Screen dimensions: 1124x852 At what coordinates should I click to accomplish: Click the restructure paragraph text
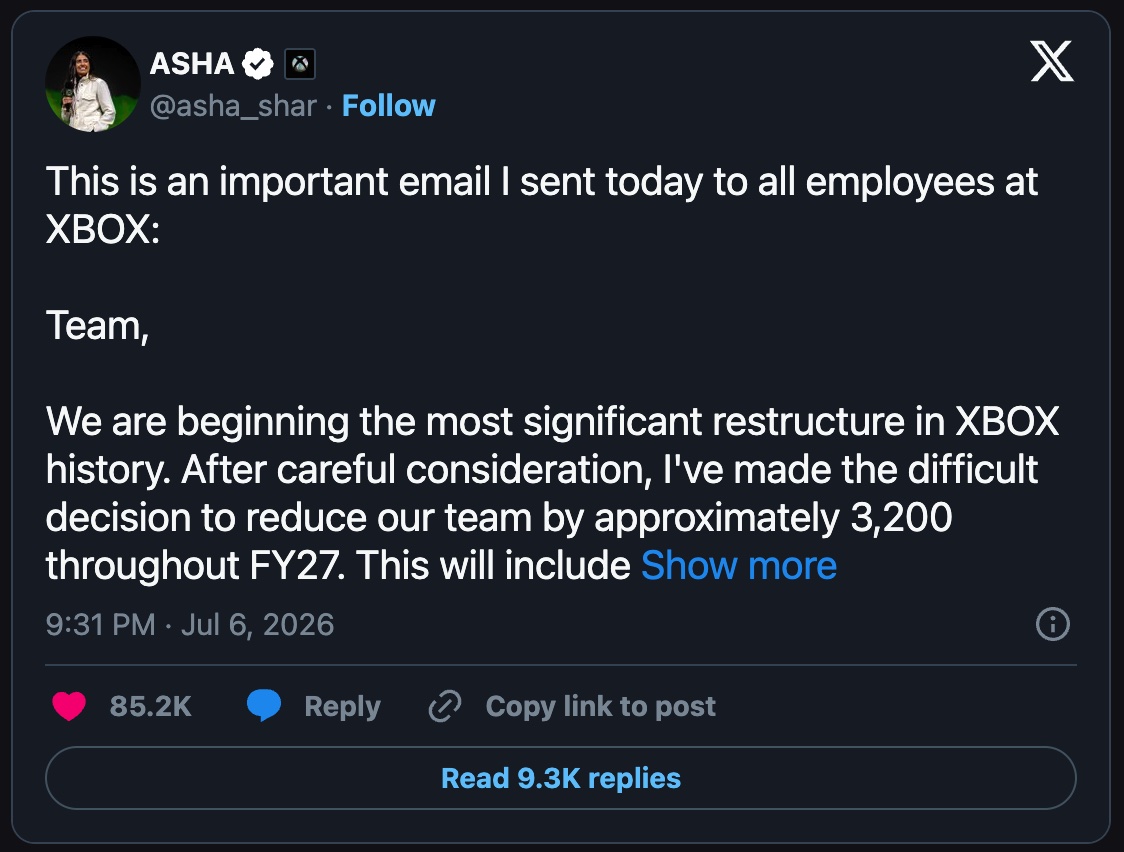pos(552,493)
